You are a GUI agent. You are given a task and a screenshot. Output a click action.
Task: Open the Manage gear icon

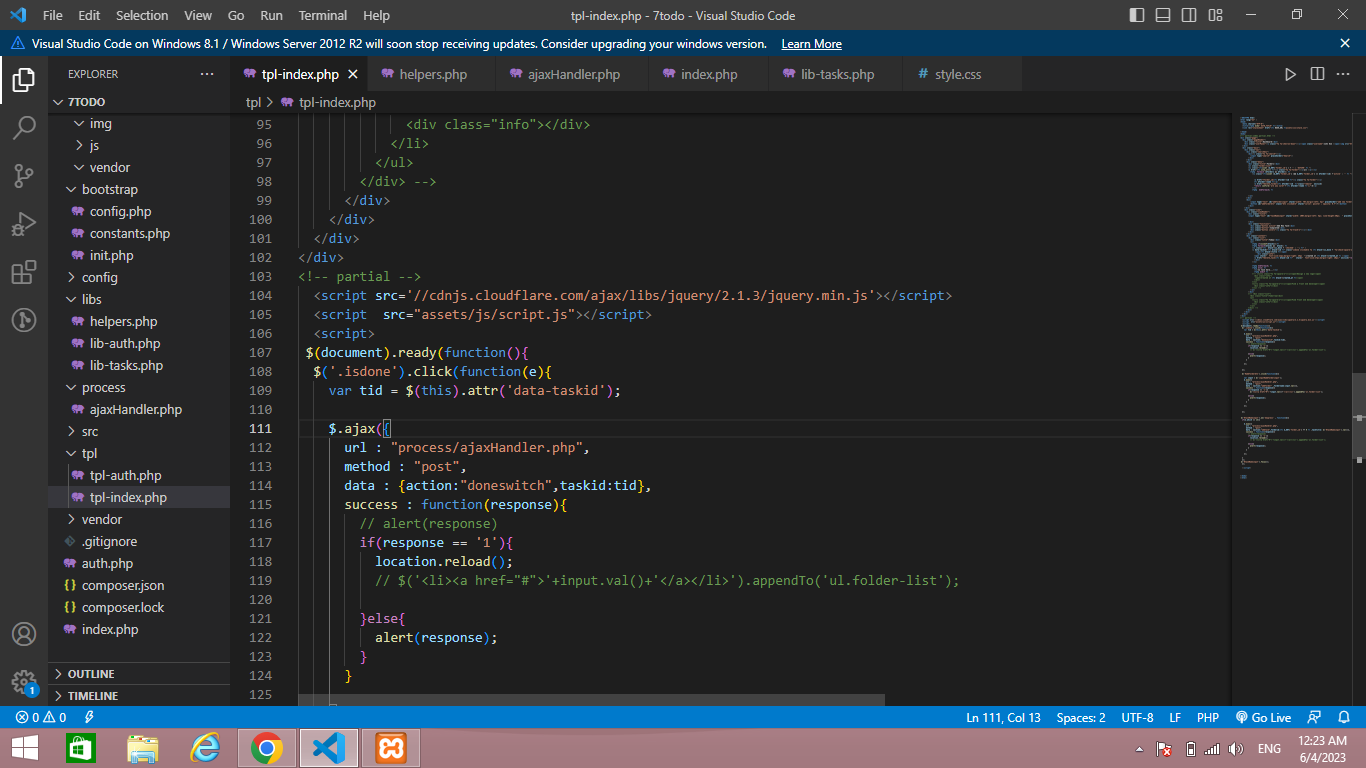coord(24,682)
